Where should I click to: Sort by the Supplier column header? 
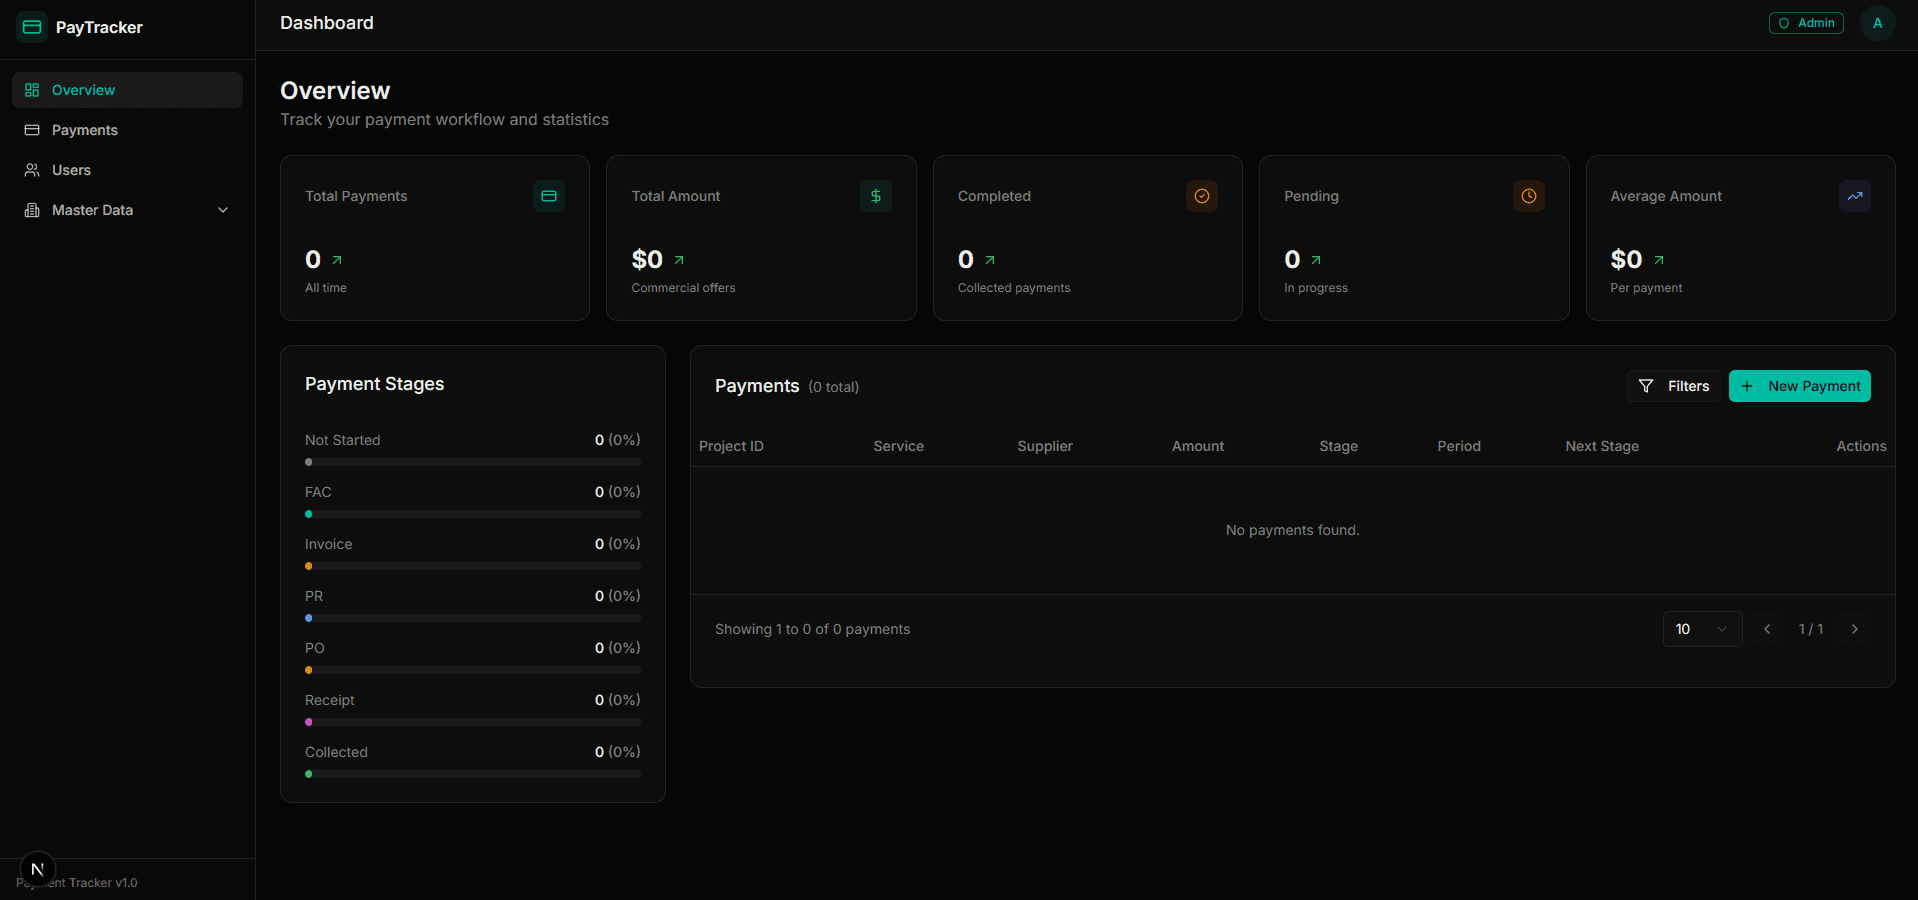click(x=1045, y=446)
